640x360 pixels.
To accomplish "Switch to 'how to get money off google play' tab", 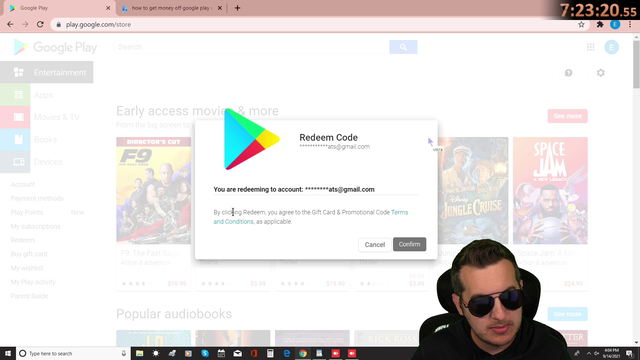I will [171, 8].
